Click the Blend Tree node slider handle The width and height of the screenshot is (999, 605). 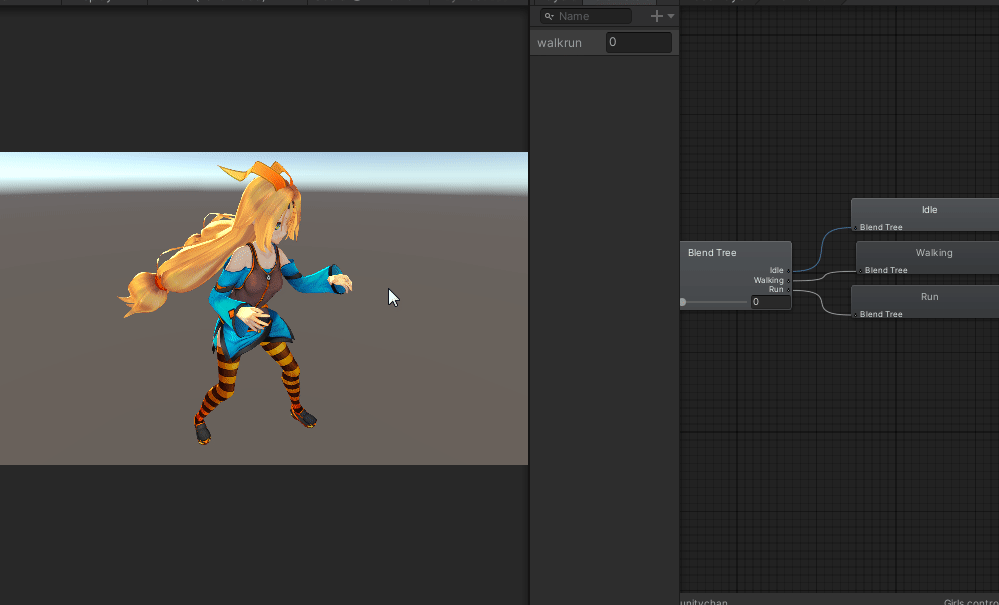point(682,302)
